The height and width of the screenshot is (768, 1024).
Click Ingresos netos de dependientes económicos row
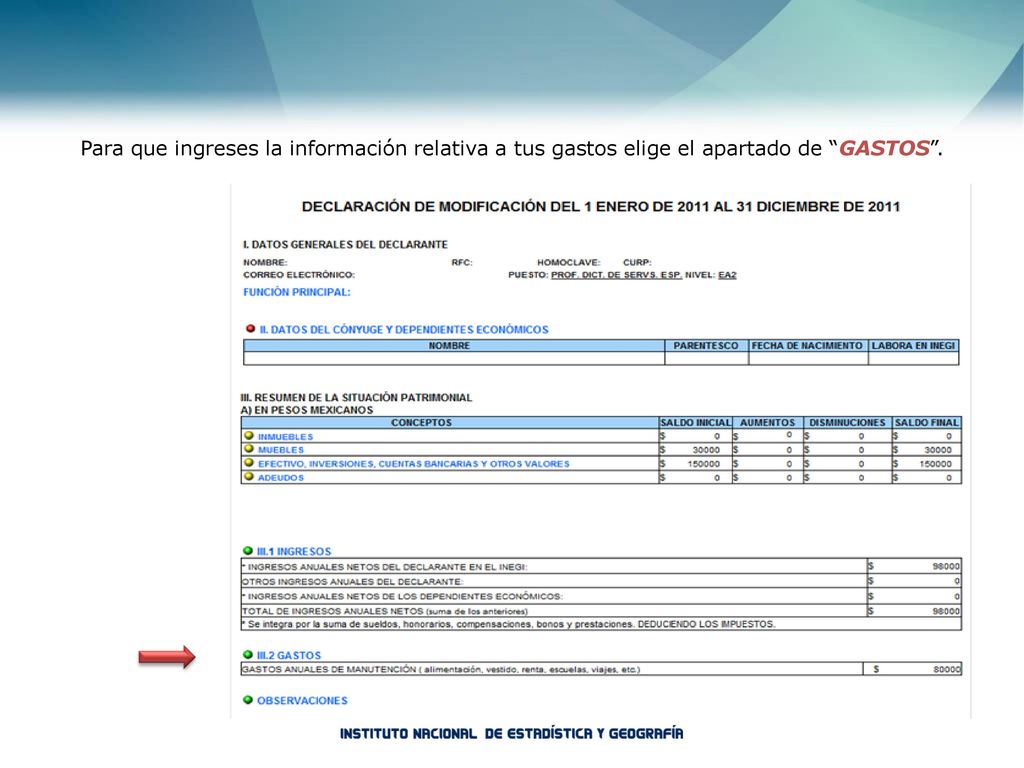point(601,596)
